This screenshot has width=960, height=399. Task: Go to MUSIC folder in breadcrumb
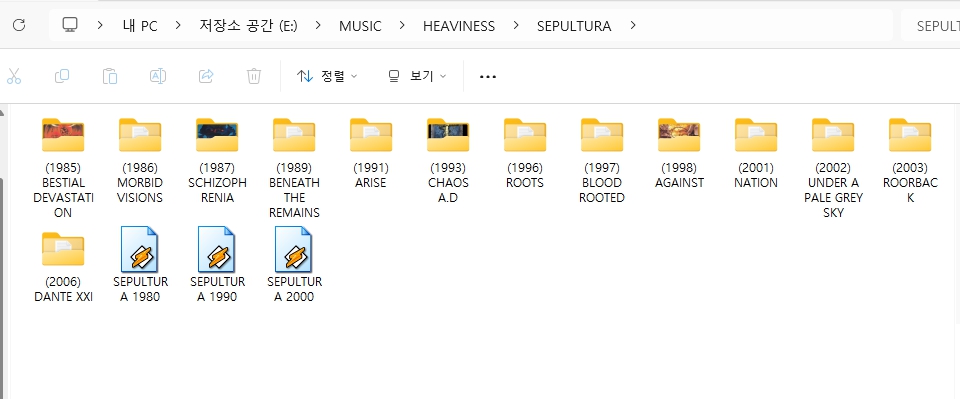pos(361,26)
